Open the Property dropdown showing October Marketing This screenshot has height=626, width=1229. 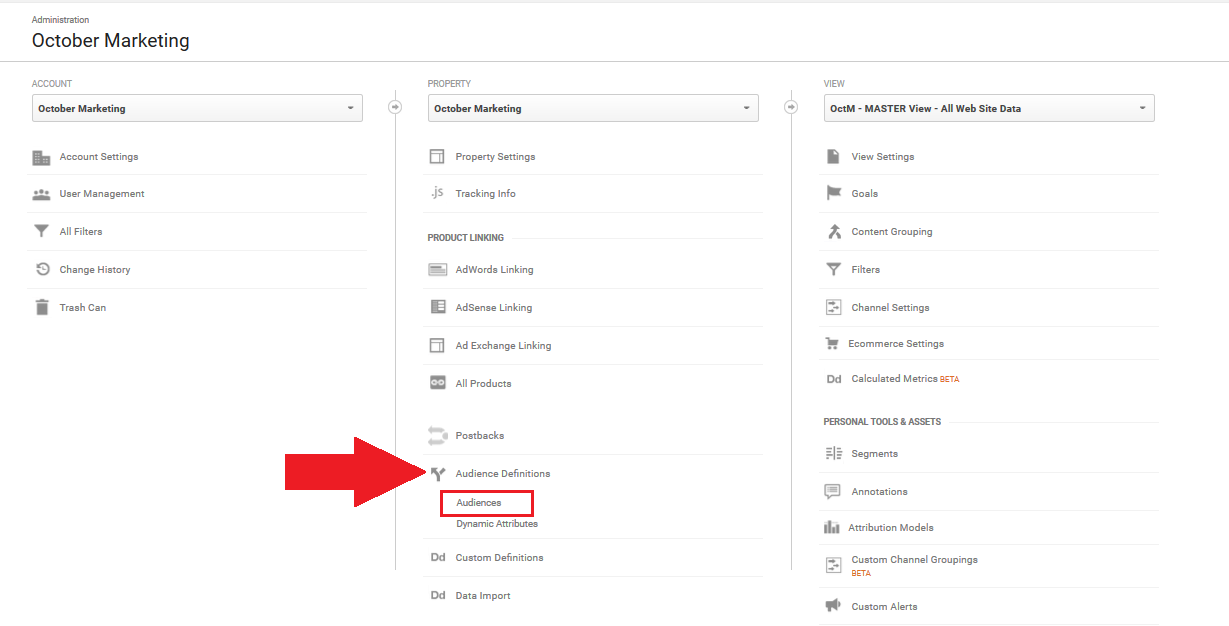click(593, 108)
